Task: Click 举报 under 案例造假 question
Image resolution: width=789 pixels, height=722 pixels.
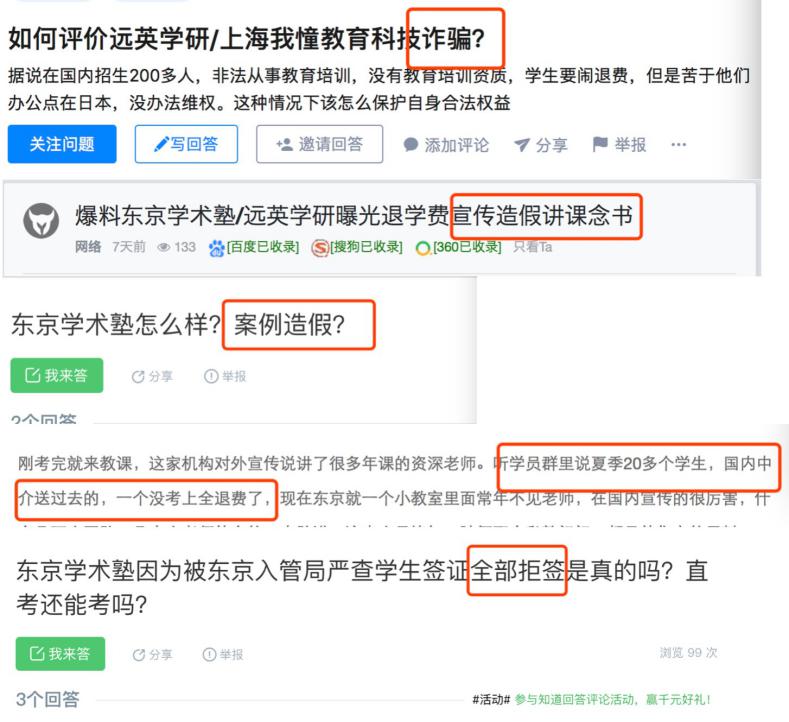Action: pyautogui.click(x=225, y=376)
